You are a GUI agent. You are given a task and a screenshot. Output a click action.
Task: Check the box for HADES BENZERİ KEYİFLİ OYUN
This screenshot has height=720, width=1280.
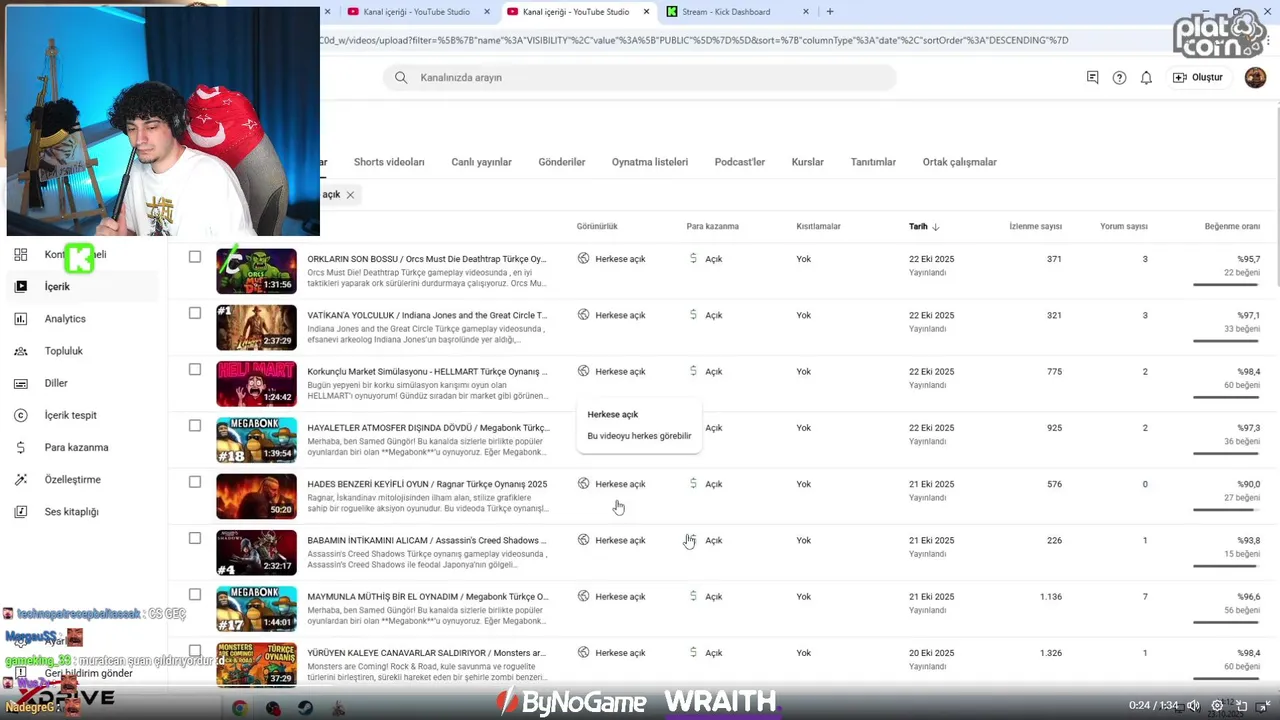pos(195,482)
